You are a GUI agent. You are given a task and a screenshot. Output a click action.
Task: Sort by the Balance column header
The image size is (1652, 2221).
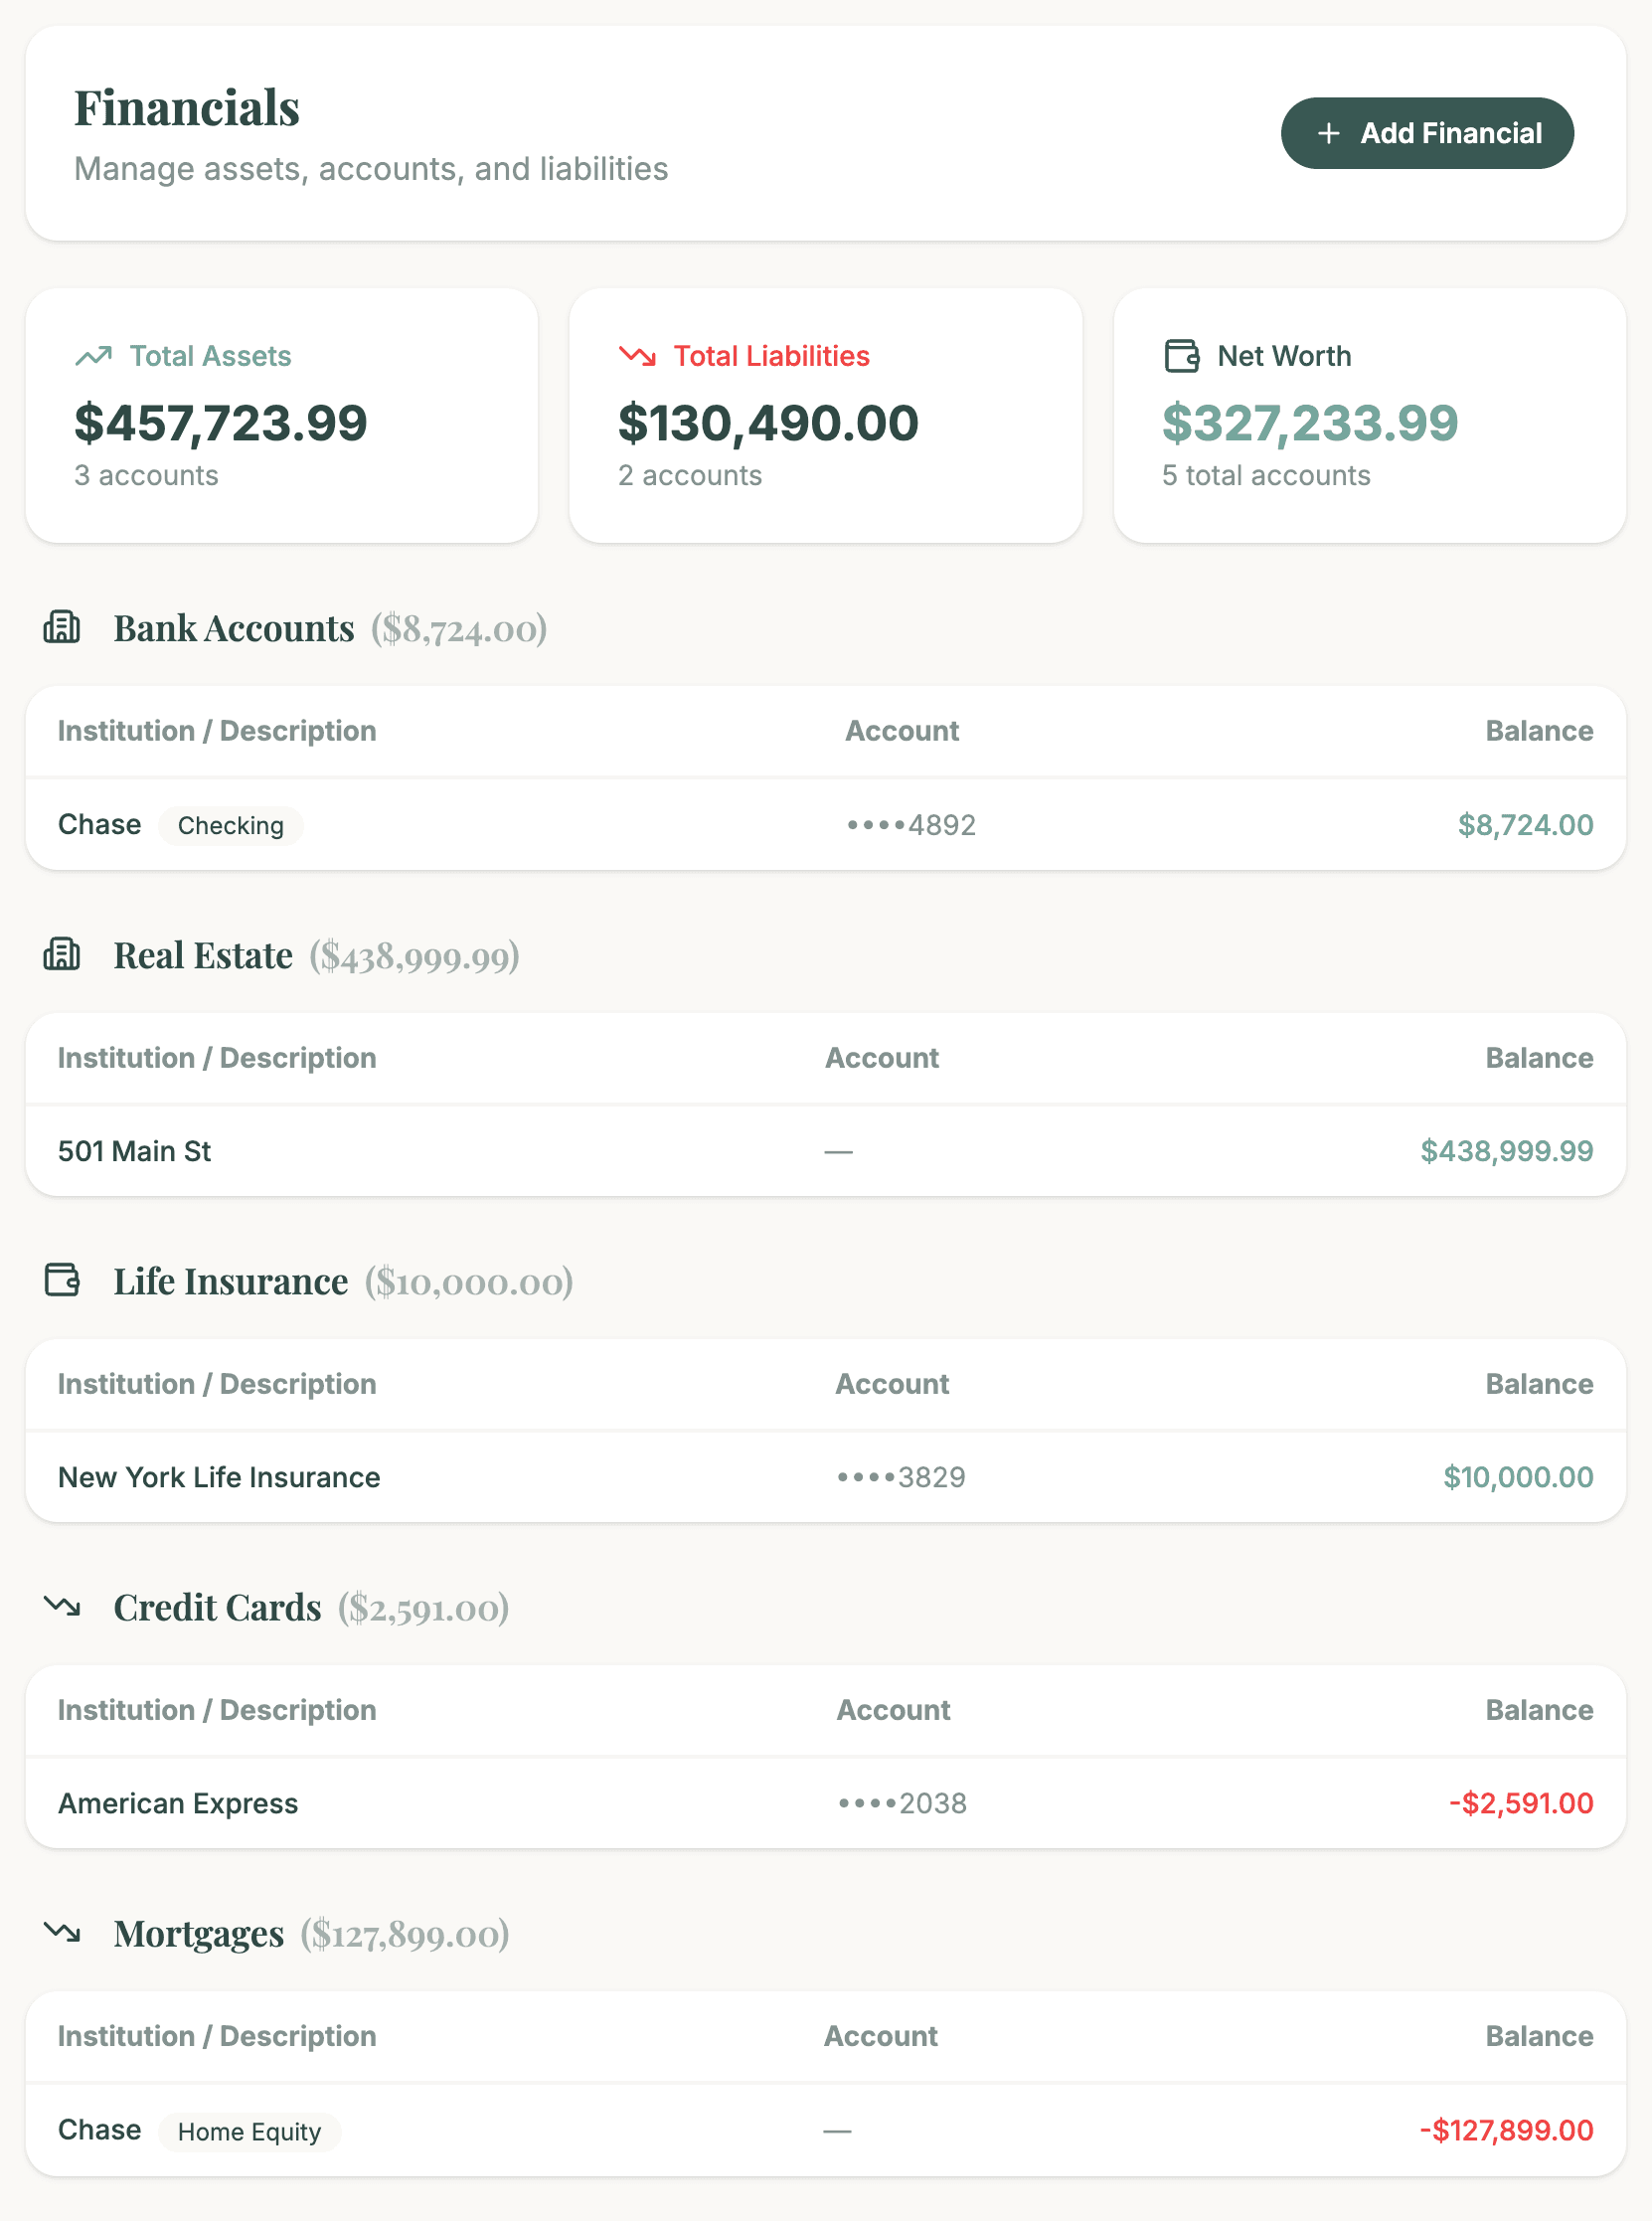tap(1539, 730)
